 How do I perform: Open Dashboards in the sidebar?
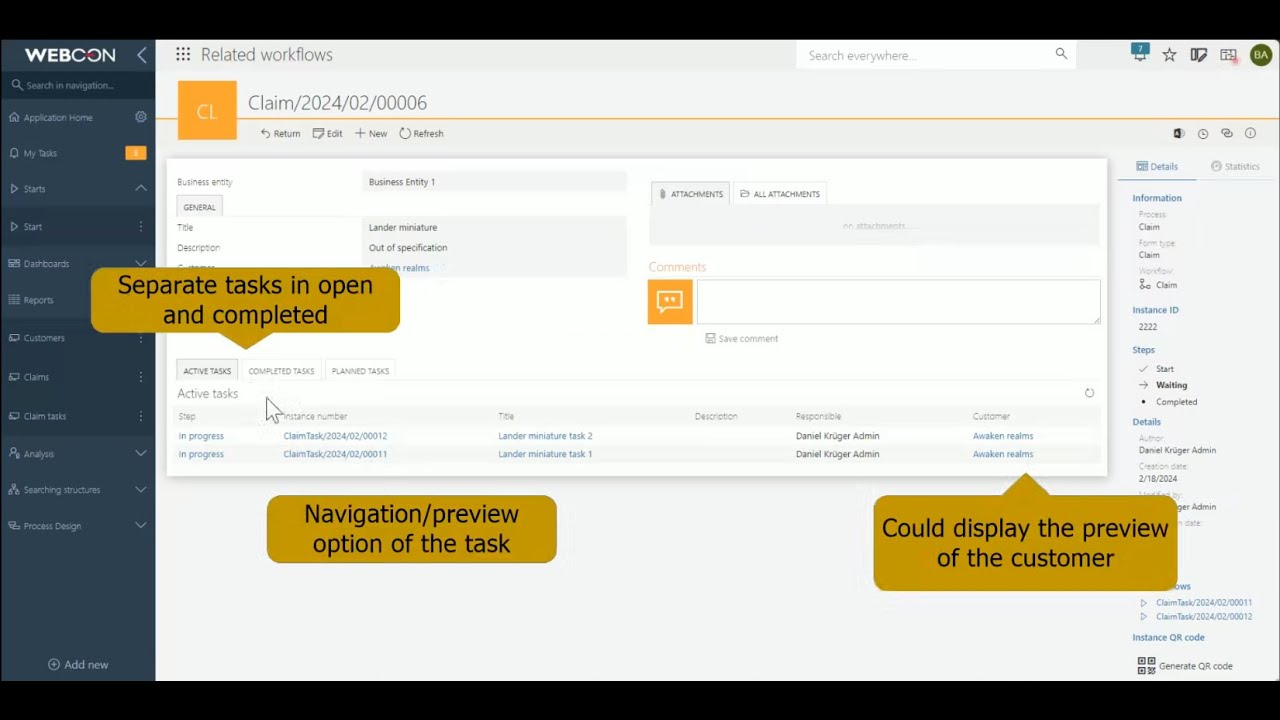pos(46,264)
